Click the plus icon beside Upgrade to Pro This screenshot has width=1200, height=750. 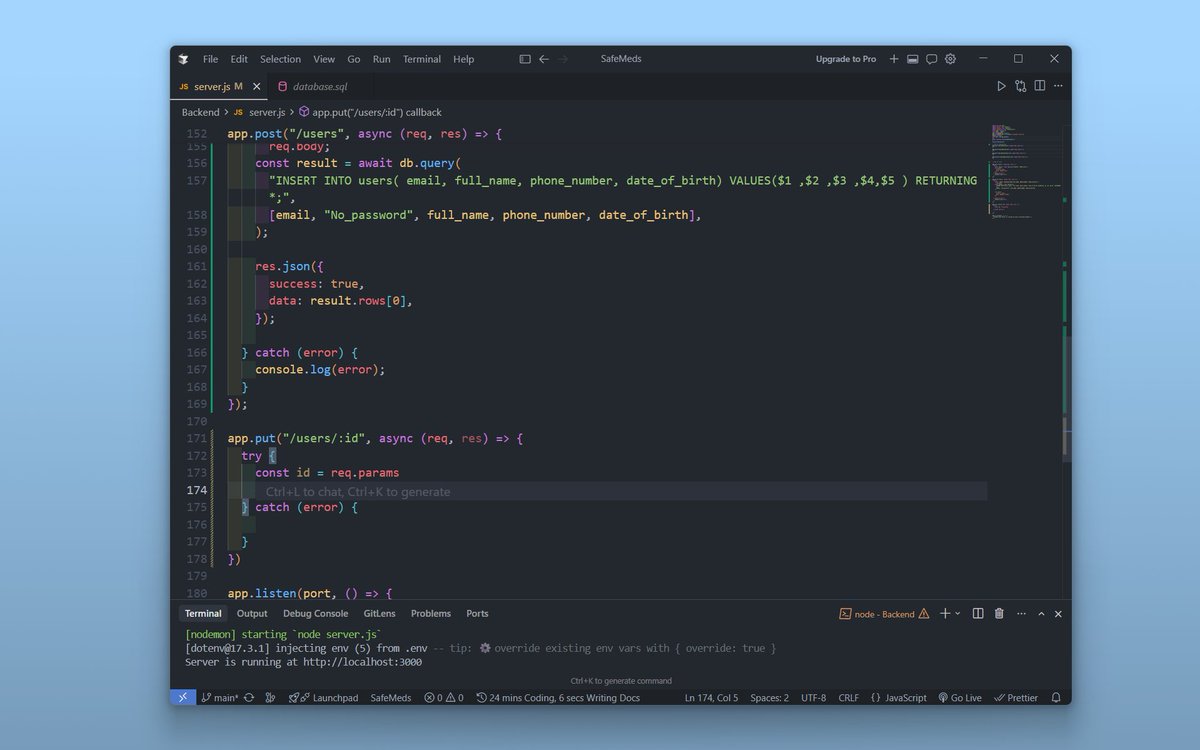coord(894,59)
